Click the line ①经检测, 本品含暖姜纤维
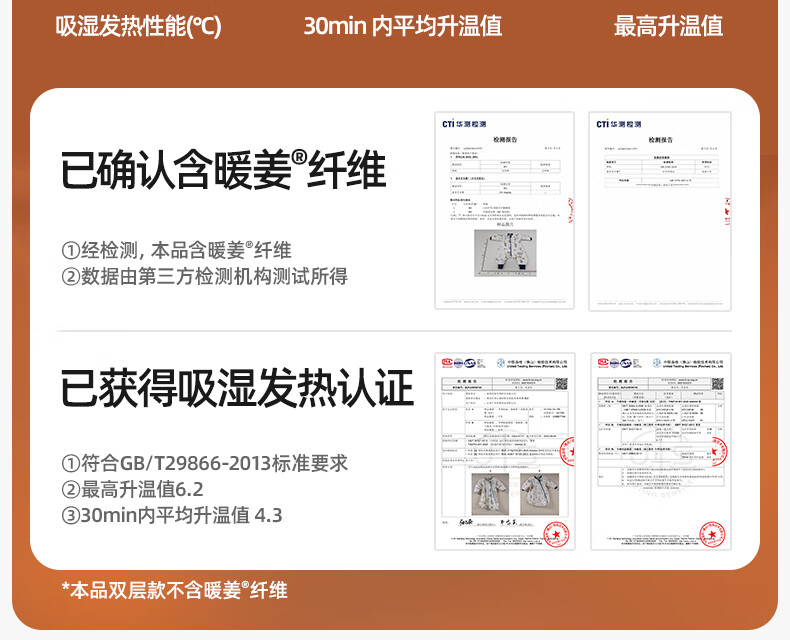Screen dimensions: 790x640 [x=176, y=250]
